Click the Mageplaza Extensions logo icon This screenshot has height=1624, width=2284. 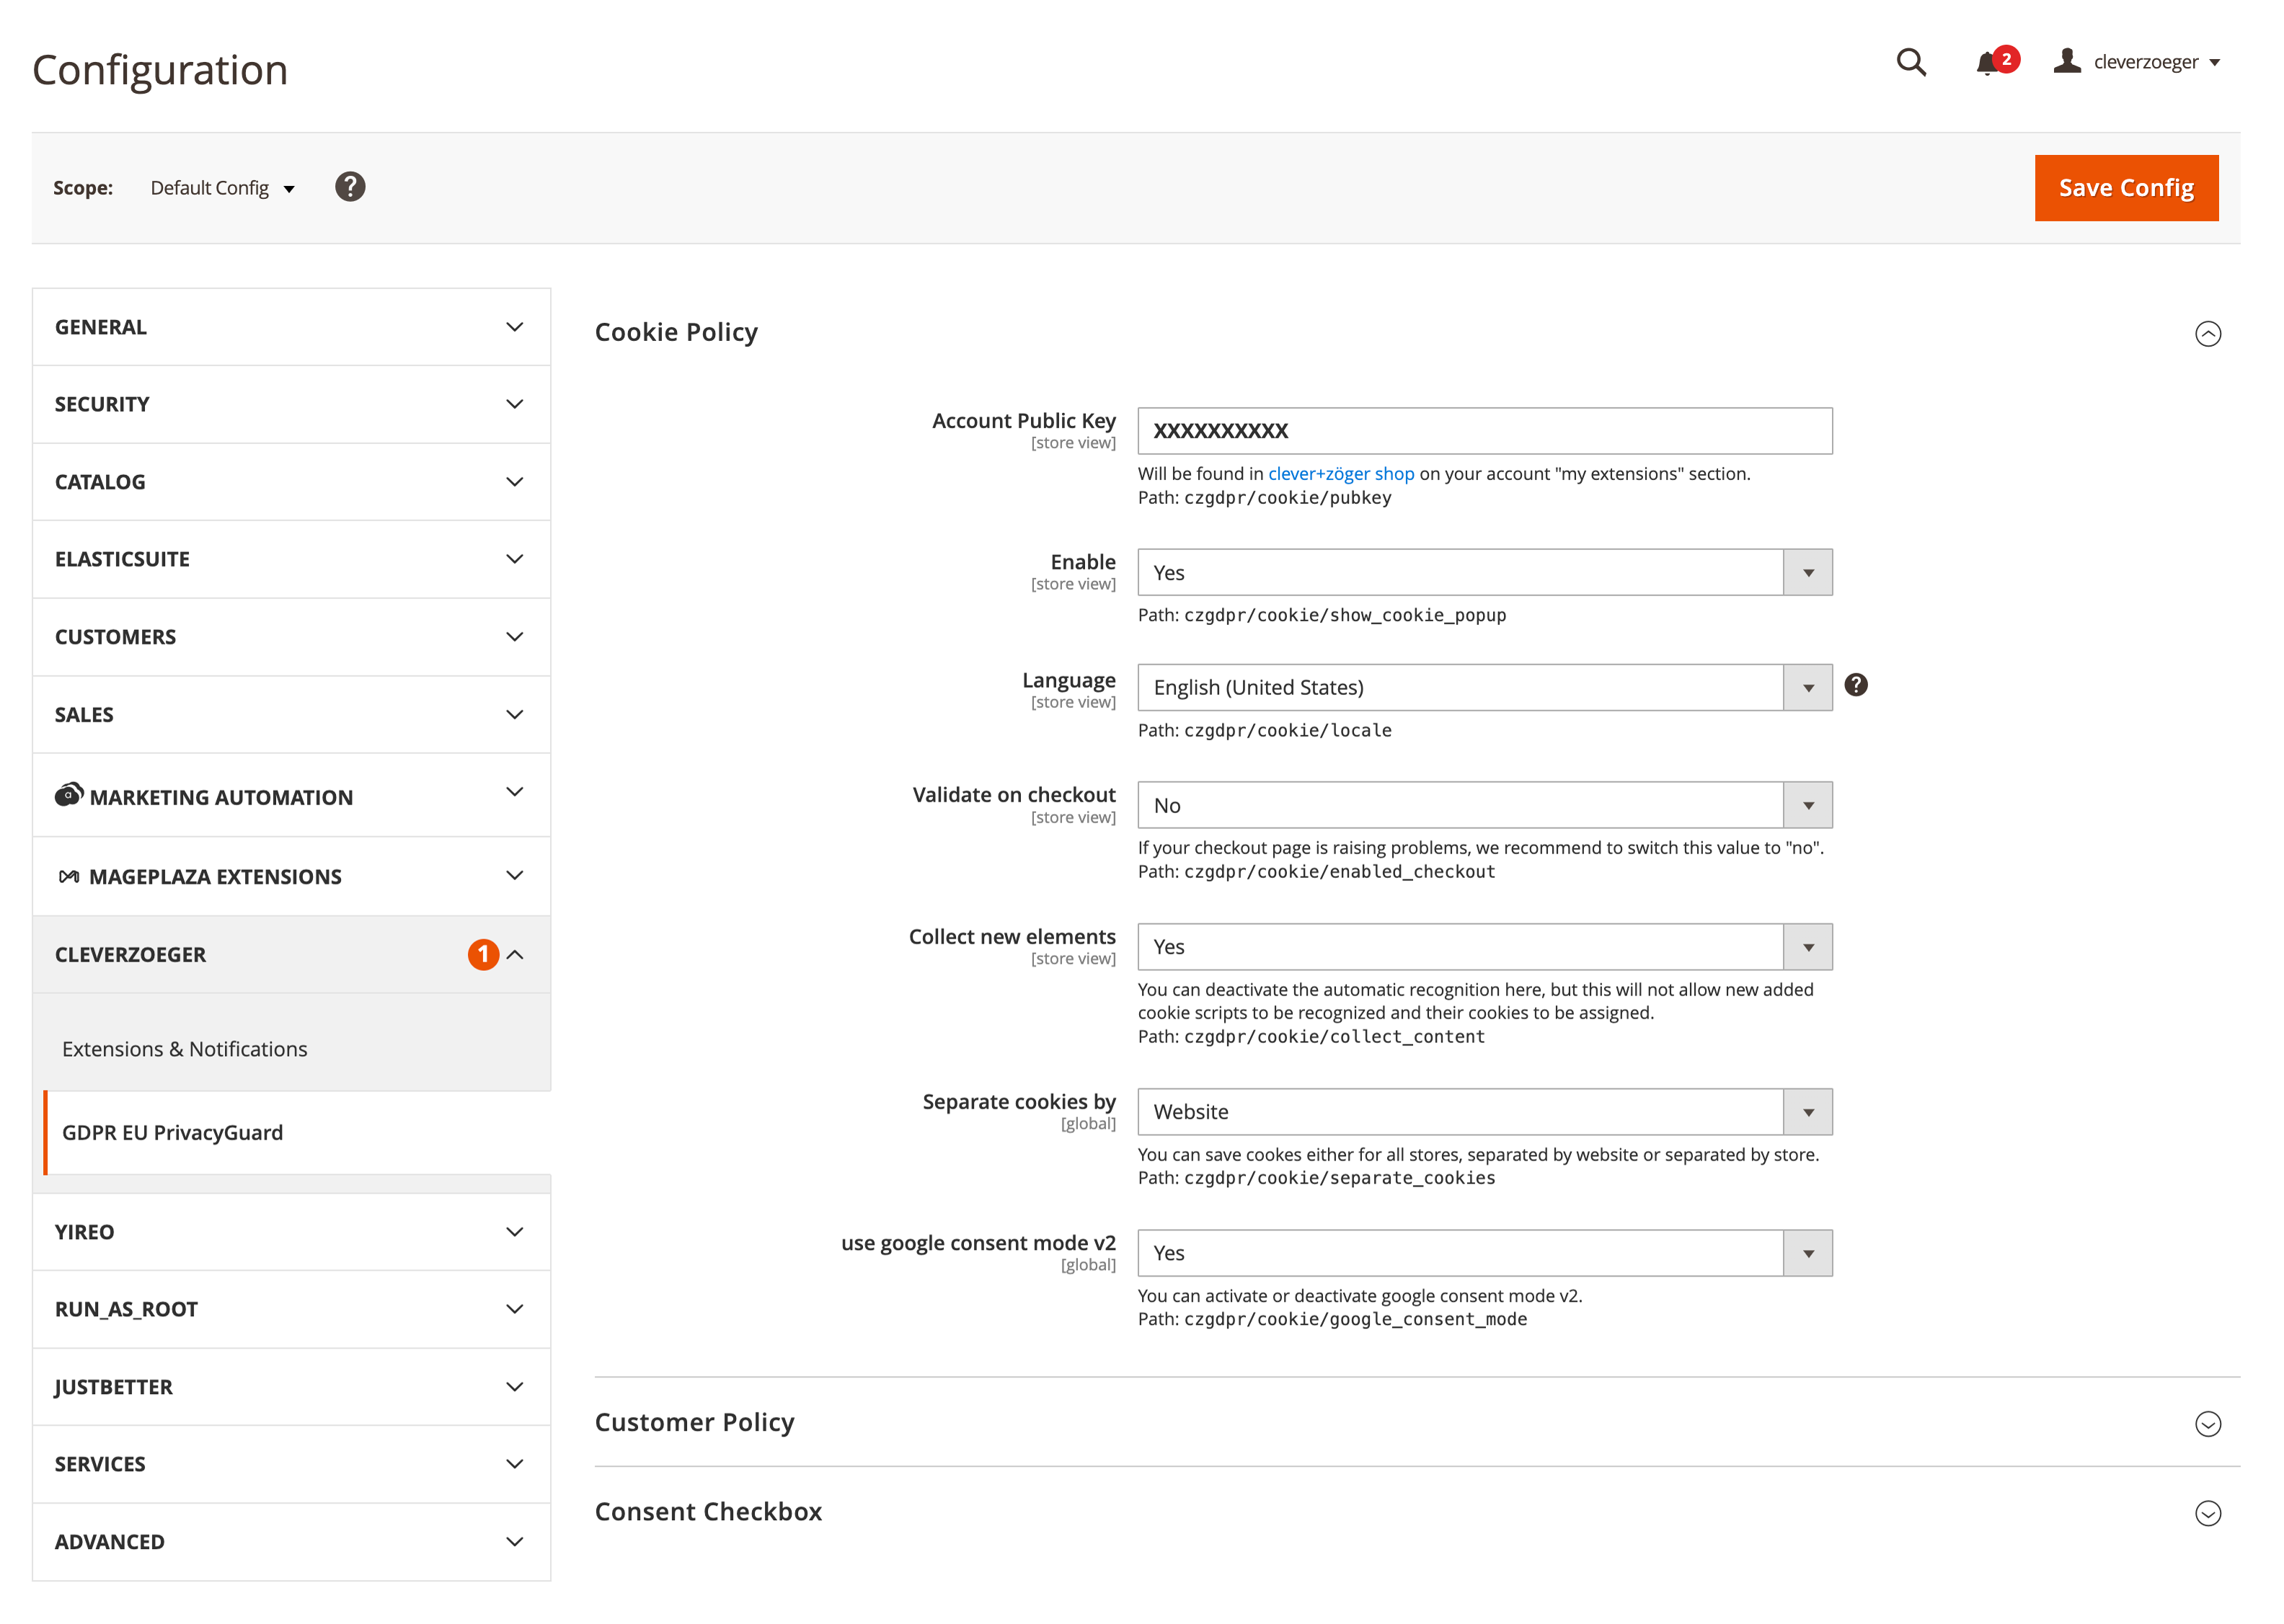point(69,876)
